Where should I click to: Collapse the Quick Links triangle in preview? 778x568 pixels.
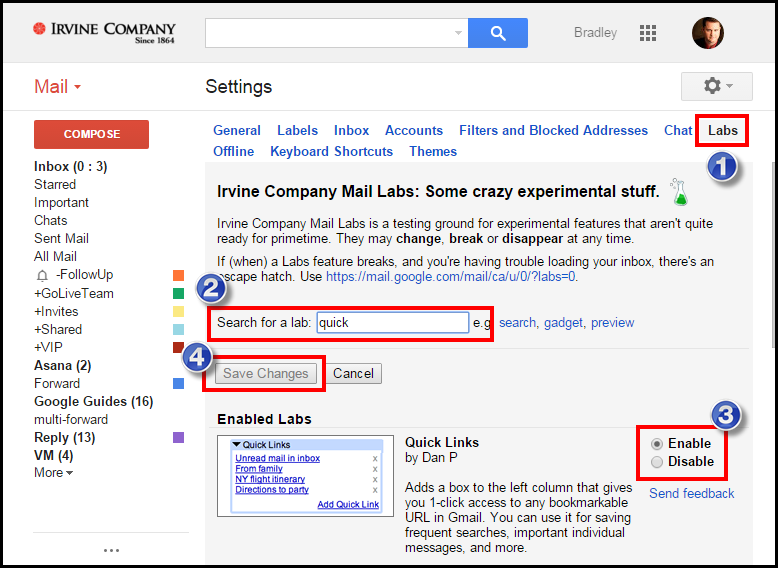pyautogui.click(x=237, y=445)
